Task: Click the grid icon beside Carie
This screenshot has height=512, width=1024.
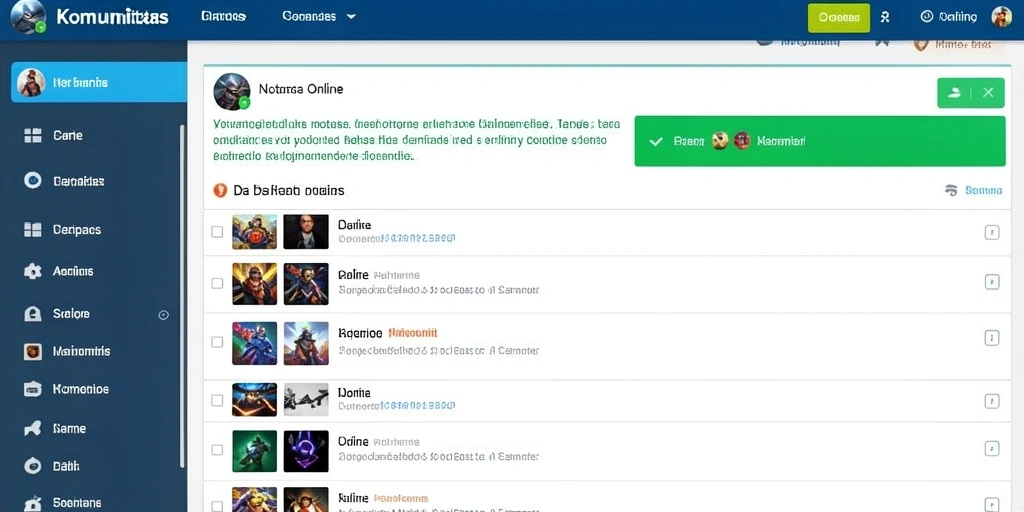Action: pyautogui.click(x=33, y=135)
